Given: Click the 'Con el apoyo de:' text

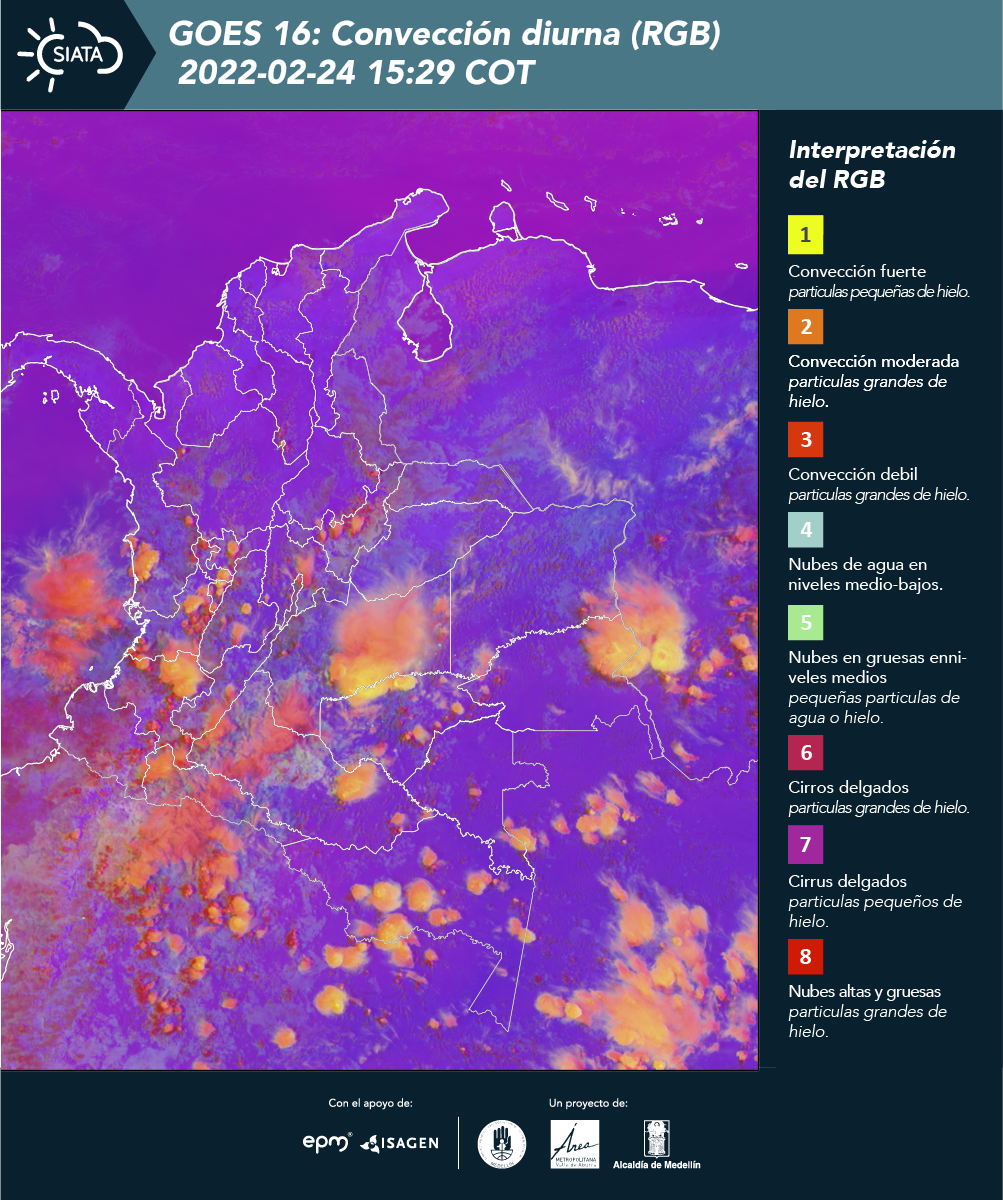Looking at the screenshot, I should point(370,1103).
